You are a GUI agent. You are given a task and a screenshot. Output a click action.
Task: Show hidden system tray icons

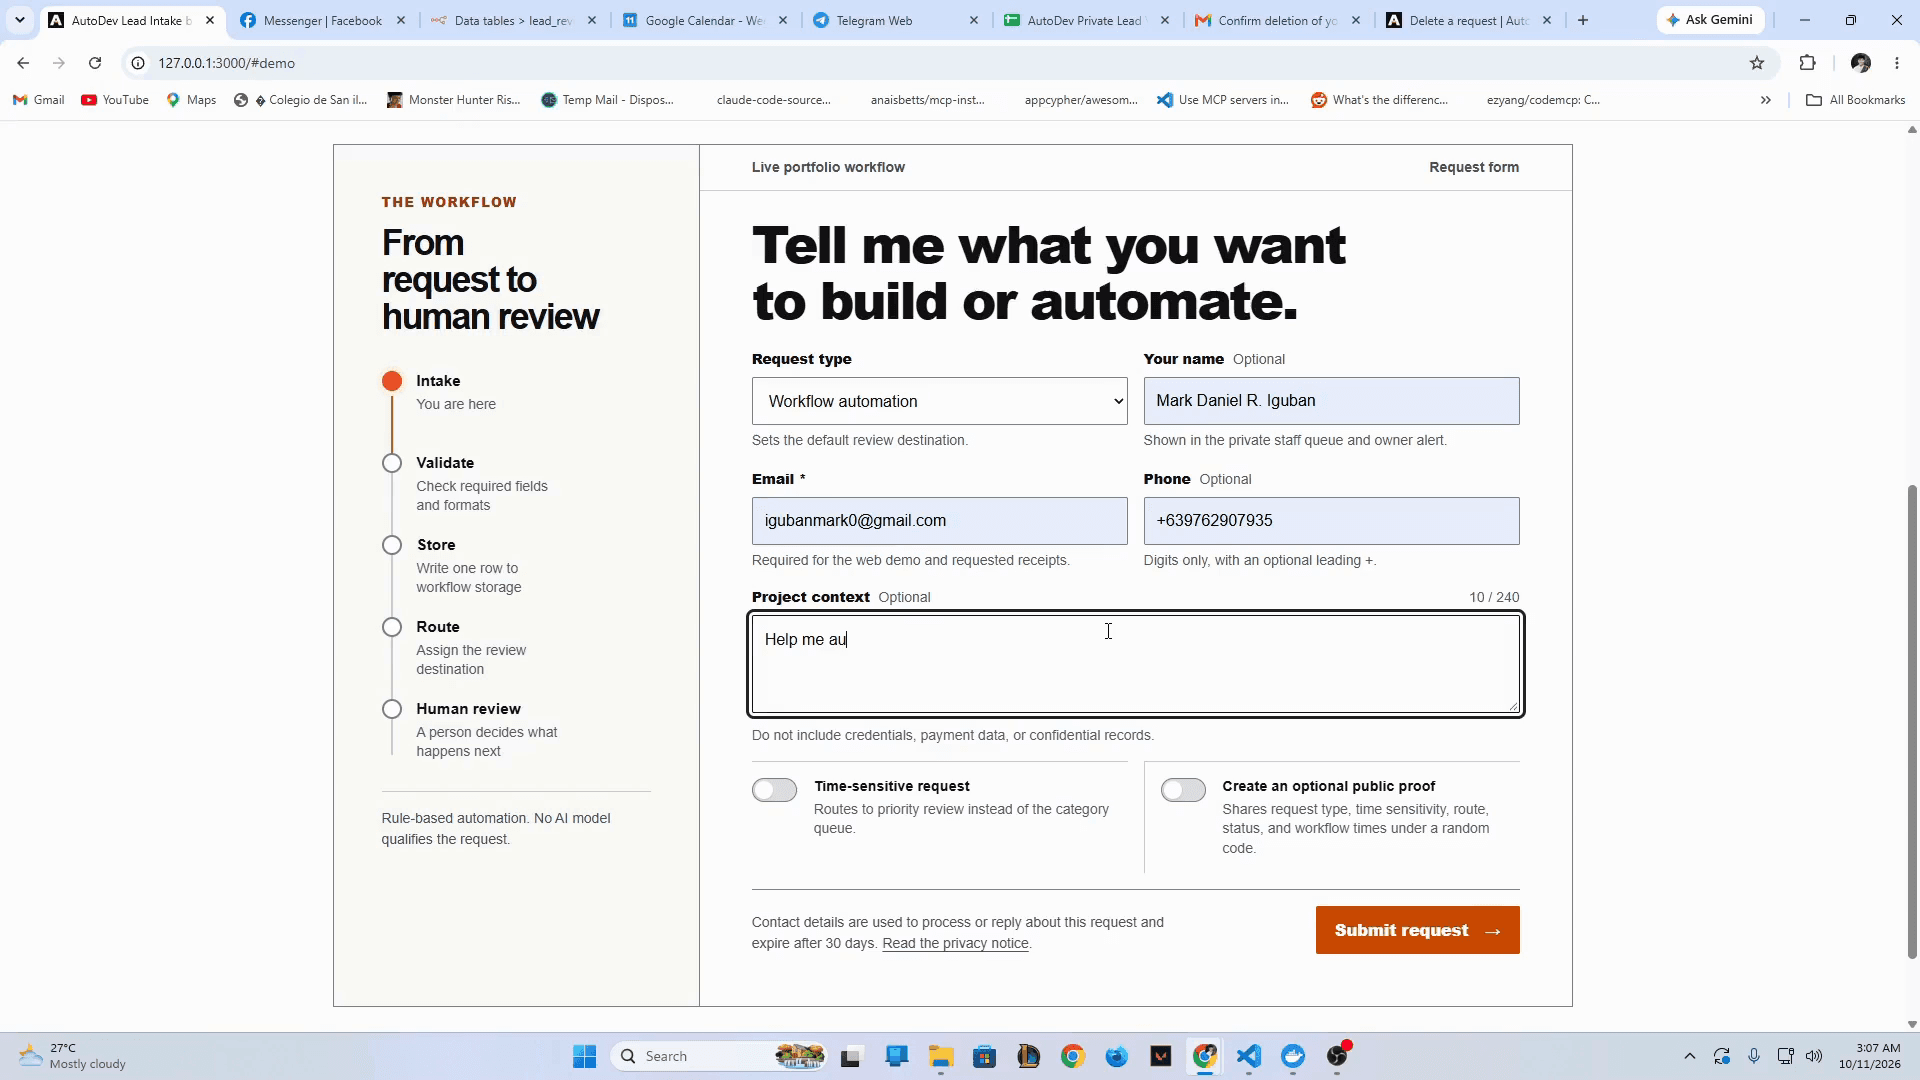click(x=1689, y=1056)
